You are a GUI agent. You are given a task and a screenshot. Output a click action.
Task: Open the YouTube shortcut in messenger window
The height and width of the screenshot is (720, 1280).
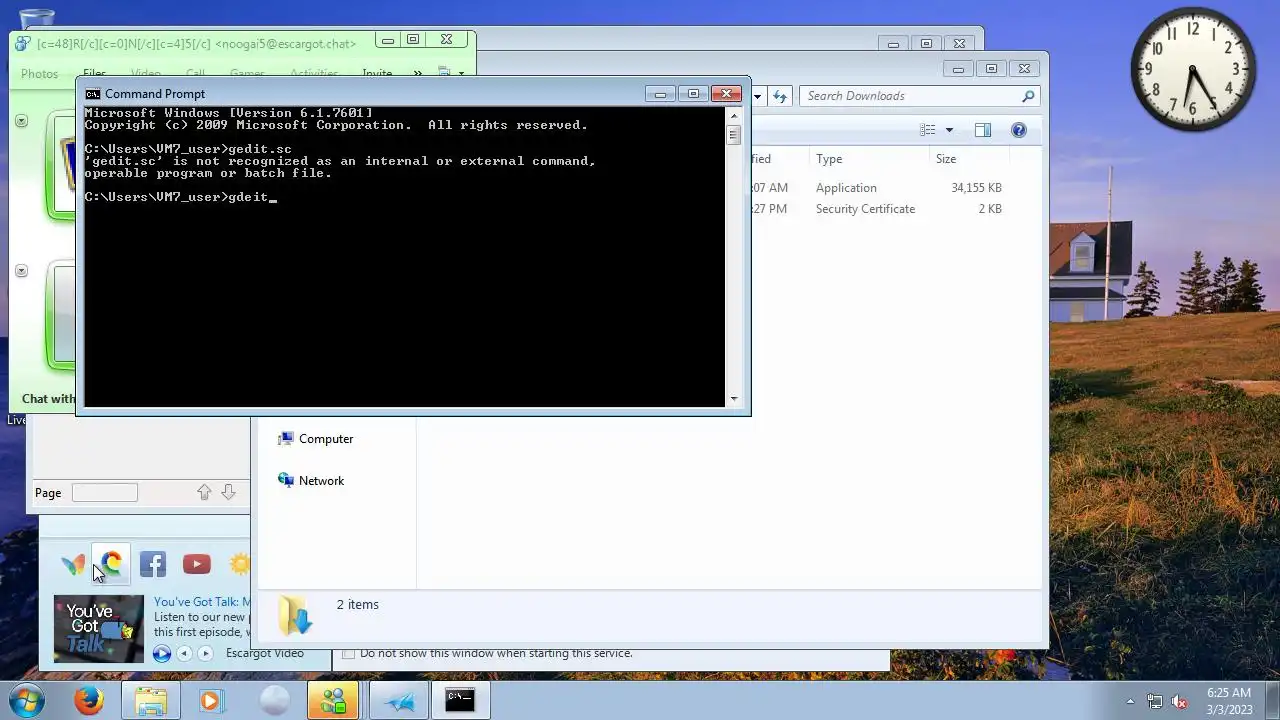(x=196, y=564)
